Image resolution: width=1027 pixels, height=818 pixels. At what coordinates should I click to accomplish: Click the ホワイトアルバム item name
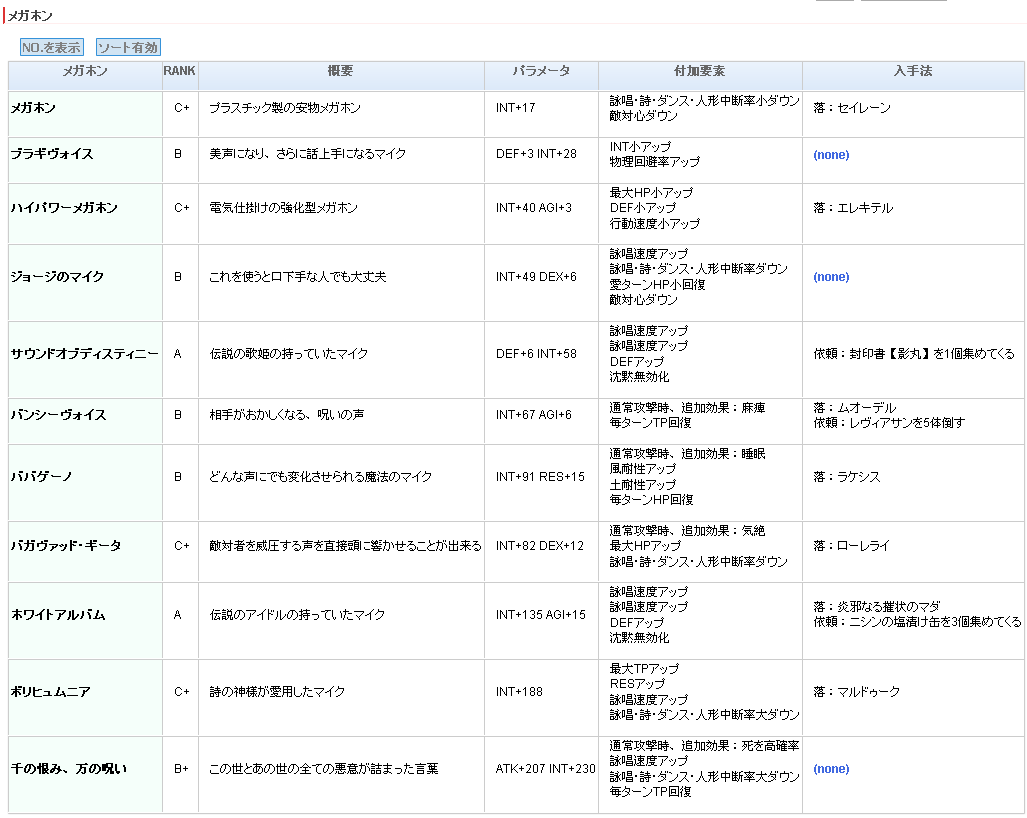pos(58,615)
